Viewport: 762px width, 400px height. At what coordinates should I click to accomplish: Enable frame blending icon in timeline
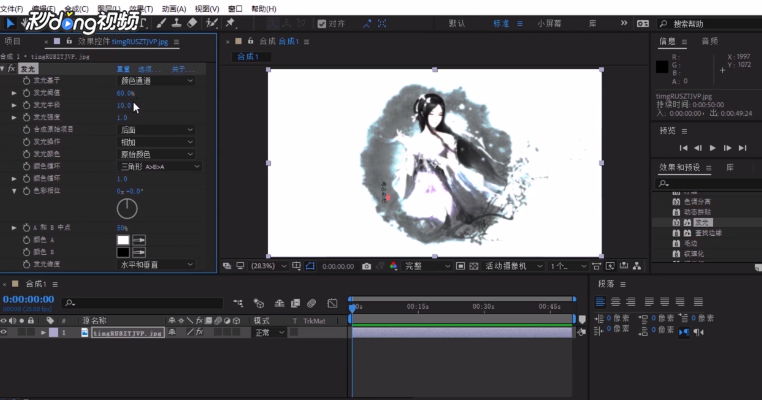(295, 303)
